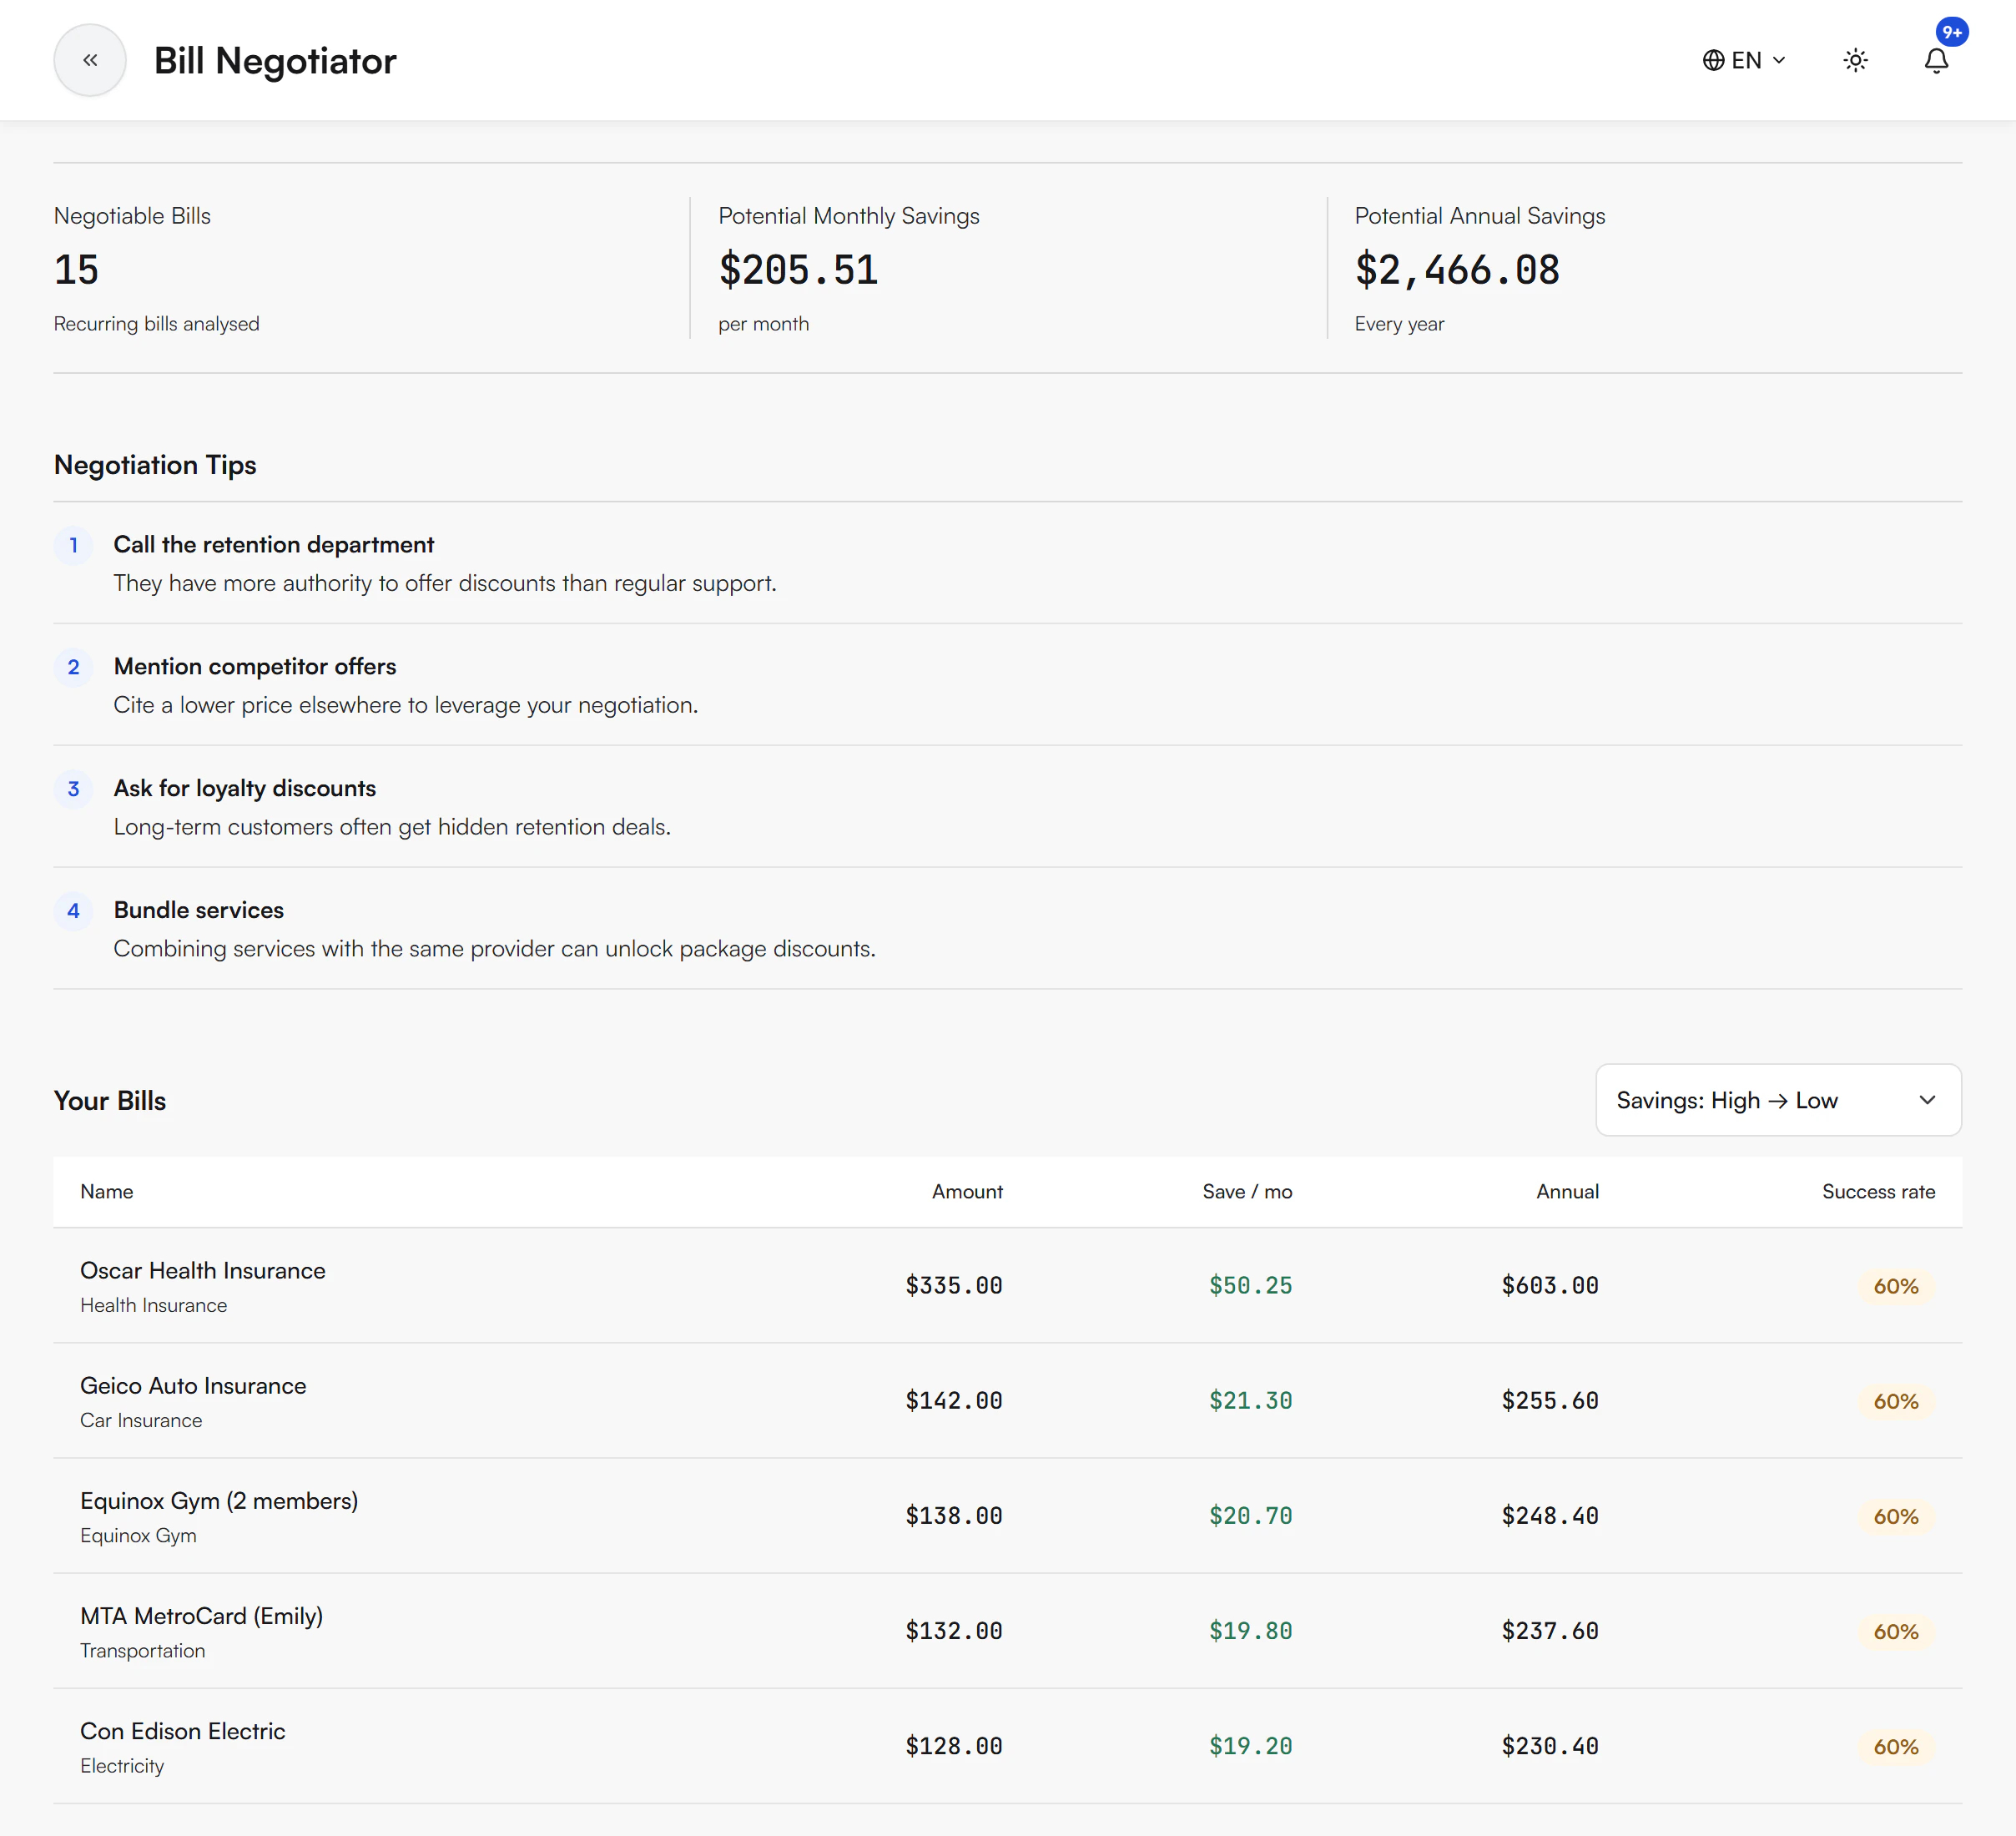
Task: Click the $2,466.08 annual savings figure
Action: click(x=1457, y=270)
